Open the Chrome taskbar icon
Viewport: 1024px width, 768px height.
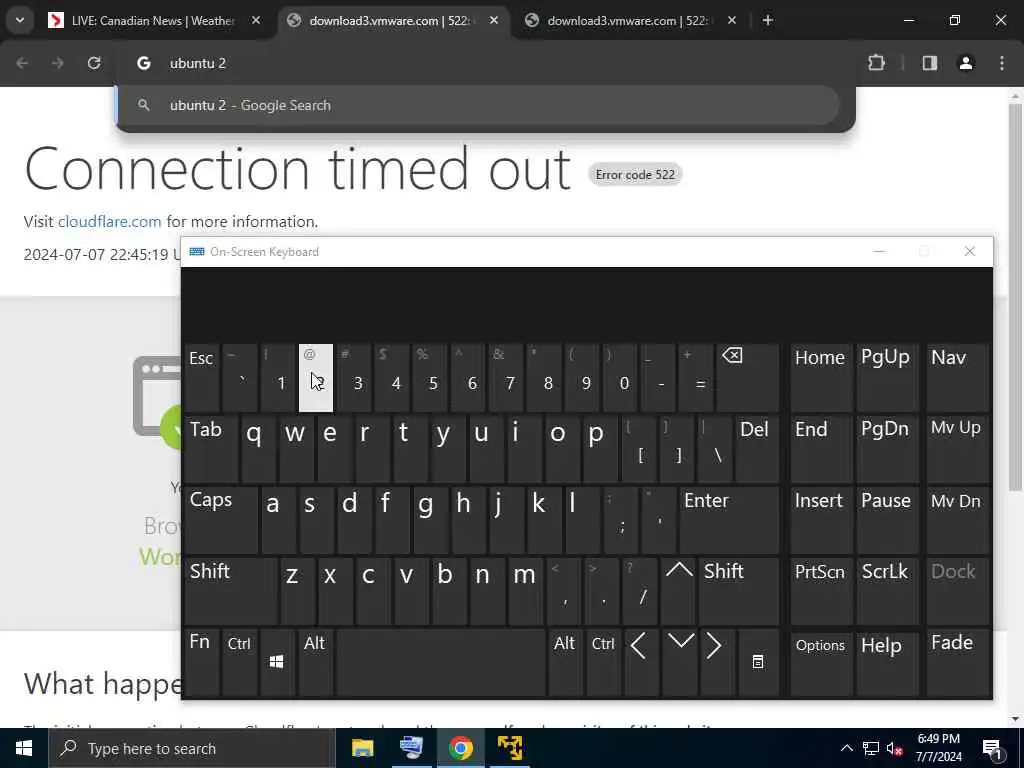[460, 748]
